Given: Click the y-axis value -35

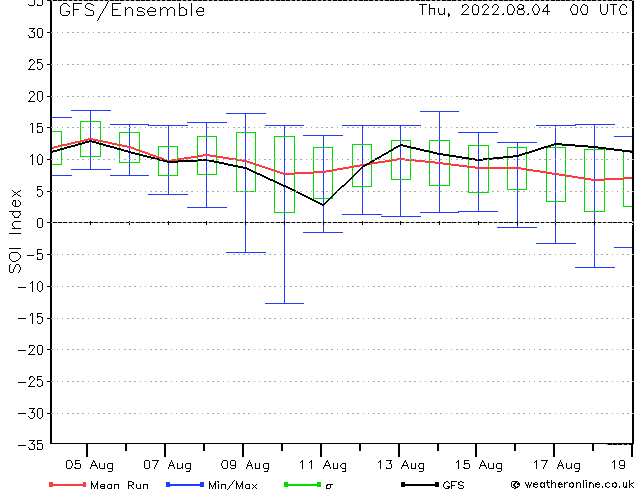Looking at the screenshot, I should pyautogui.click(x=31, y=445).
